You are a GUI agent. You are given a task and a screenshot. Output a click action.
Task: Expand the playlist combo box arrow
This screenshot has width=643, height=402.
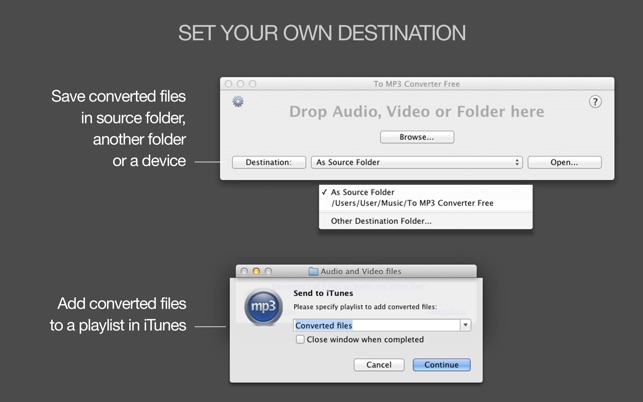point(465,325)
